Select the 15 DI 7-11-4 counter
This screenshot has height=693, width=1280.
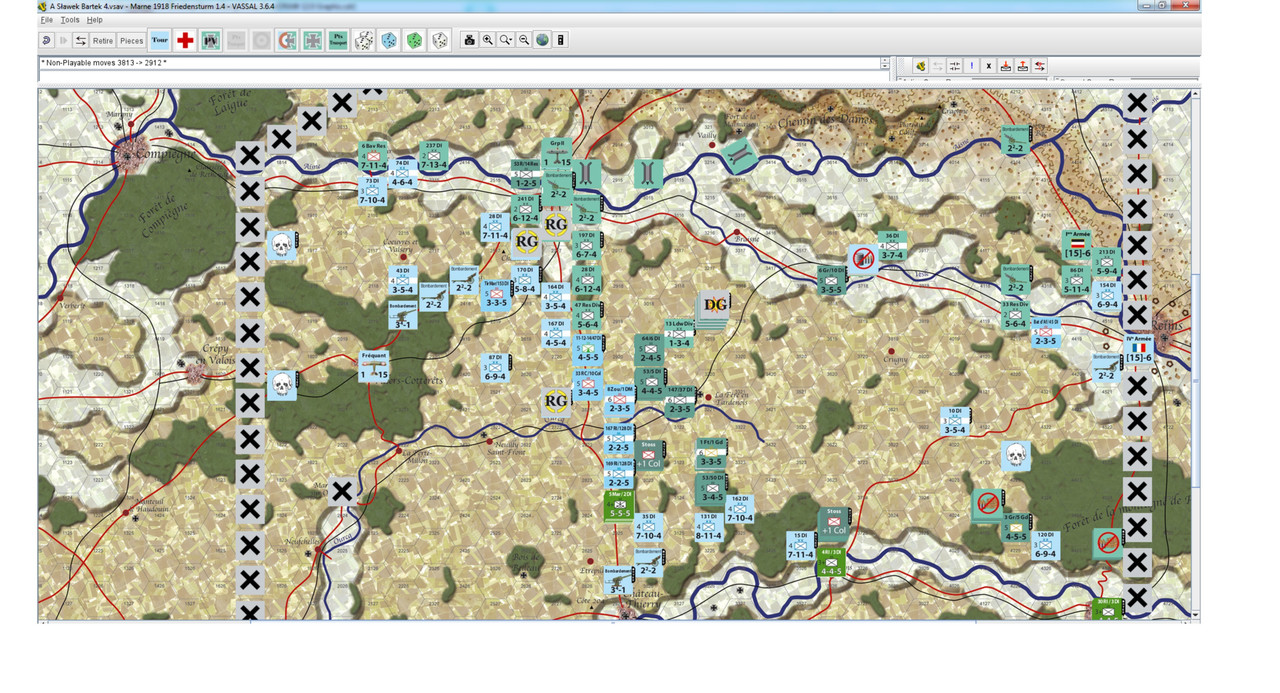point(800,546)
